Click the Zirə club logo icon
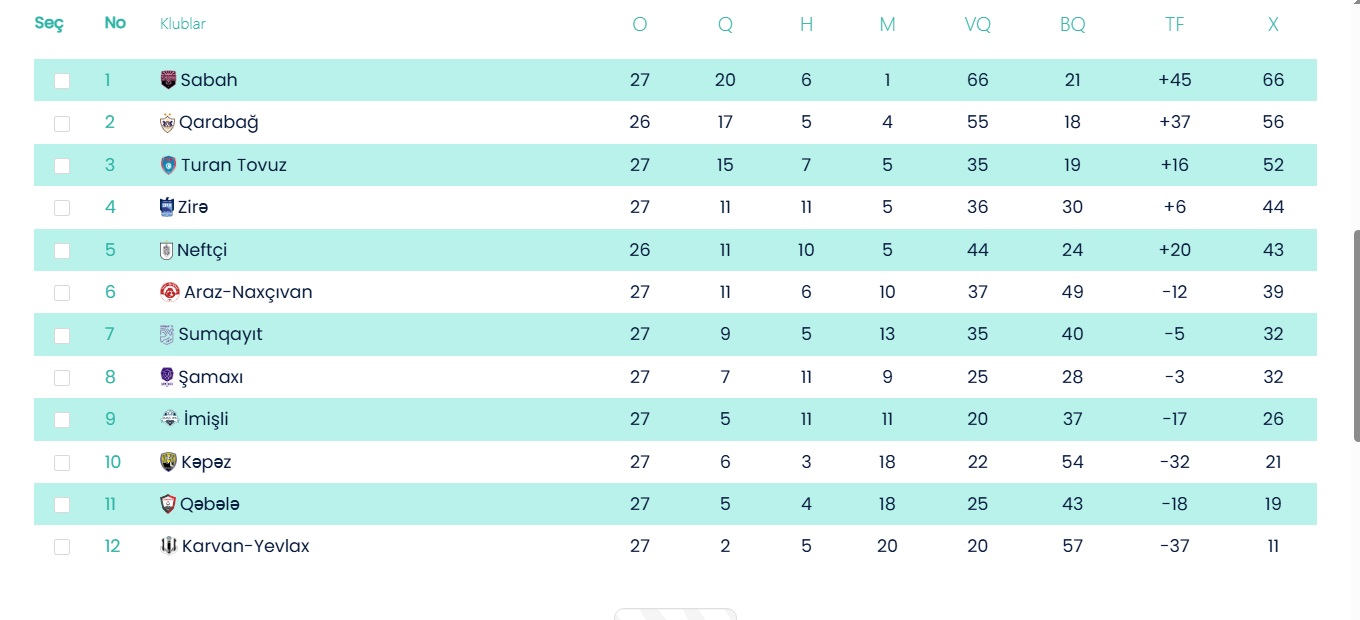The height and width of the screenshot is (620, 1360). (167, 207)
